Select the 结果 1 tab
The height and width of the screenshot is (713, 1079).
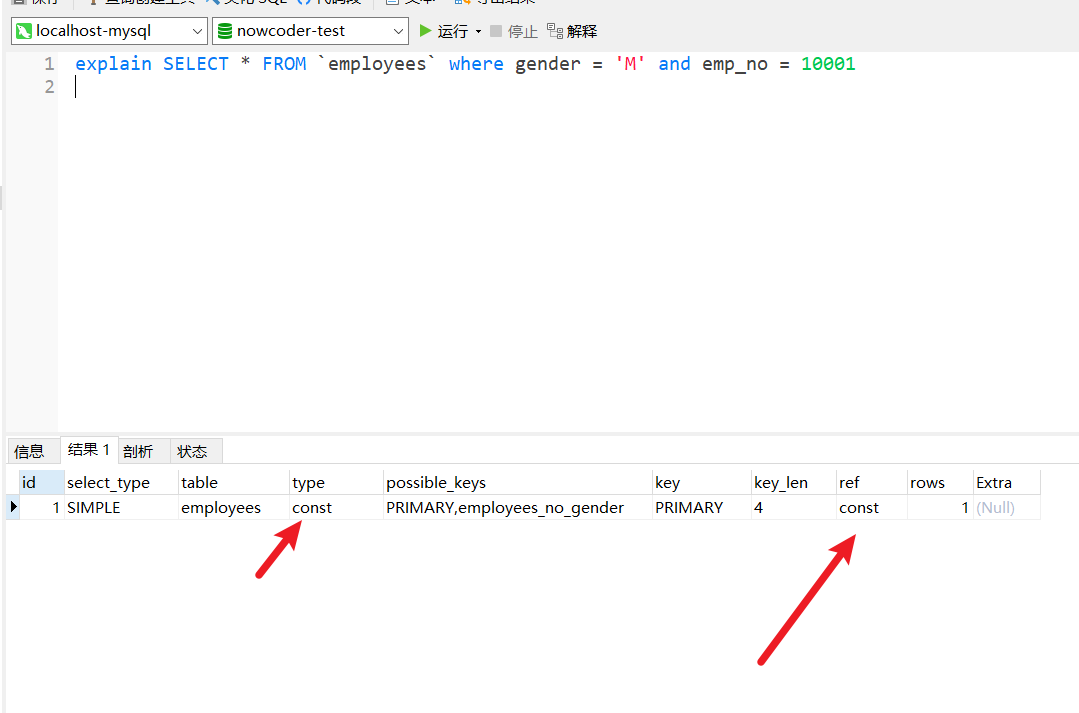pos(89,450)
